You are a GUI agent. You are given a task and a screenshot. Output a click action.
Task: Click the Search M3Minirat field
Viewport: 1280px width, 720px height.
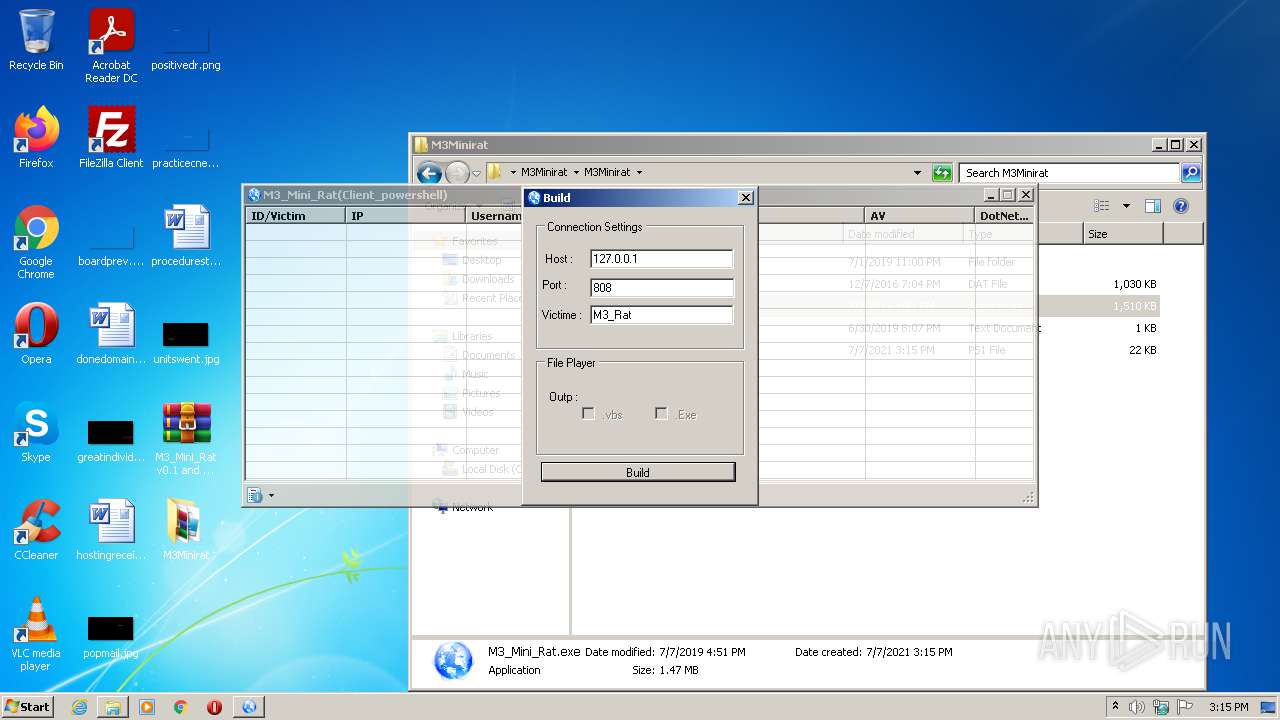[x=1069, y=173]
